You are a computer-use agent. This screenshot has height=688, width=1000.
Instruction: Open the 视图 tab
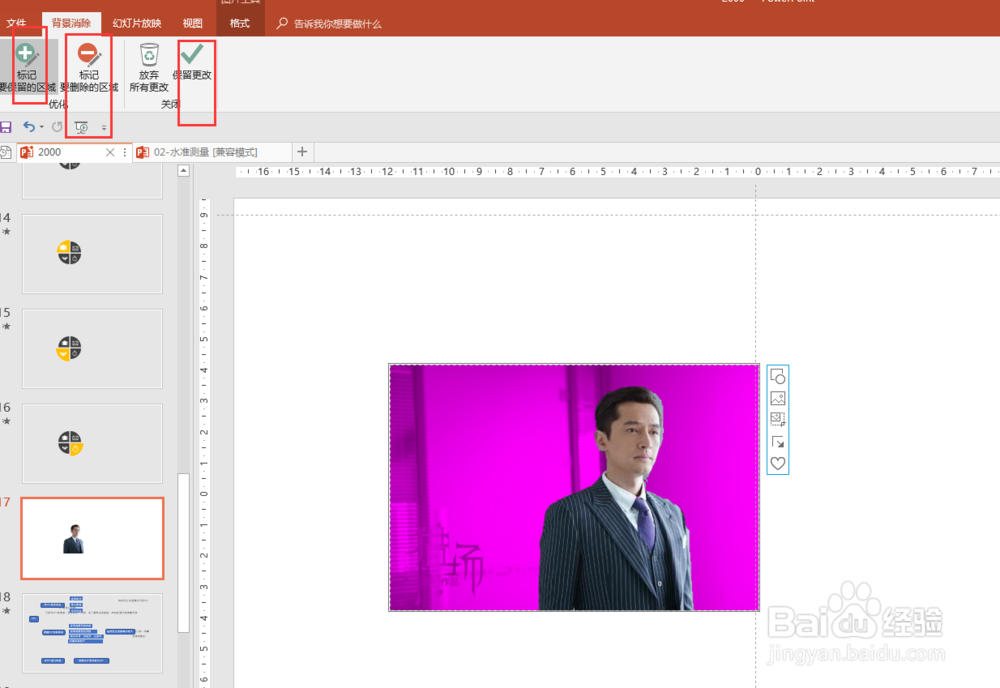click(193, 24)
